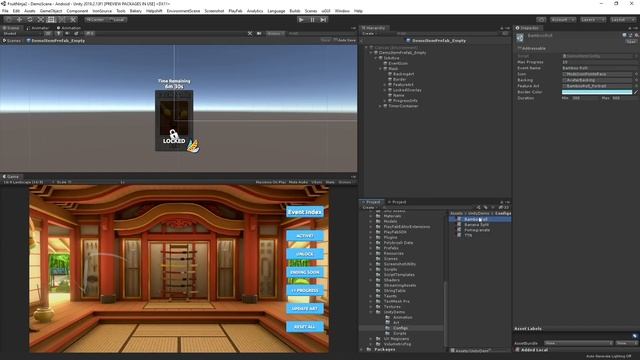Collapse the UnityDemo folder in Project
This screenshot has width=640, height=360.
point(371,312)
